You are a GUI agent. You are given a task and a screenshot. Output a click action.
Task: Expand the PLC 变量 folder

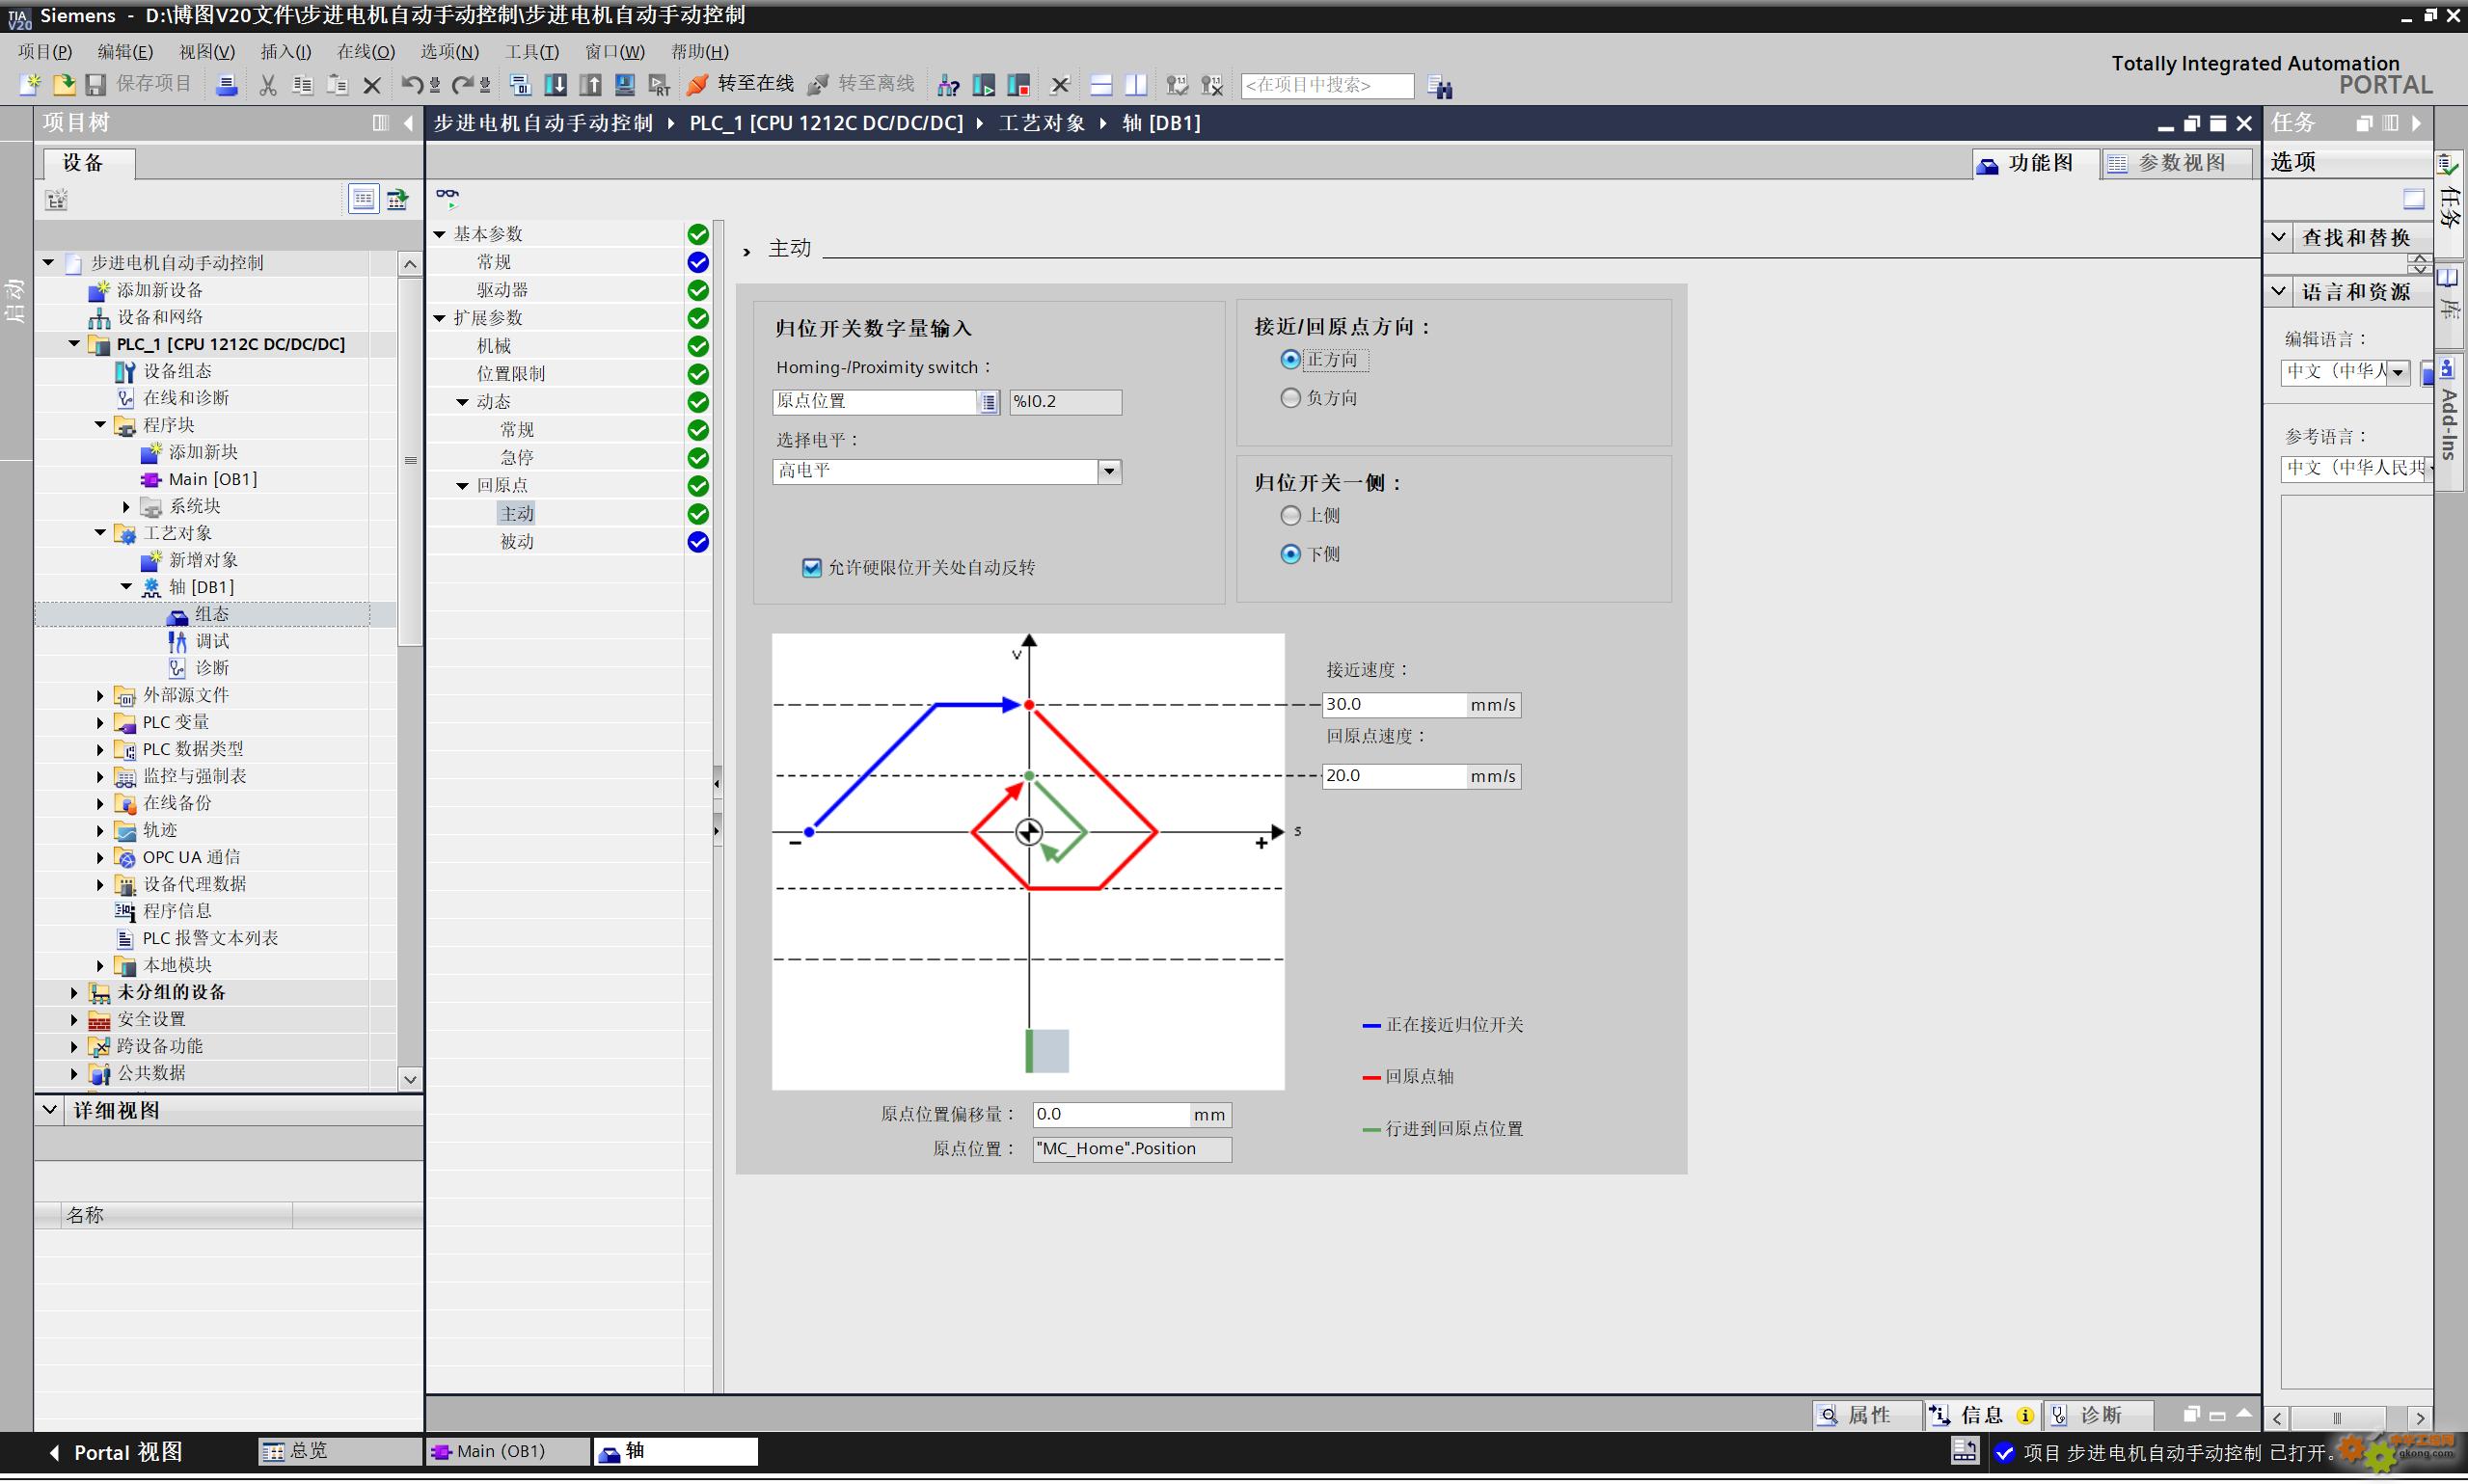click(100, 722)
